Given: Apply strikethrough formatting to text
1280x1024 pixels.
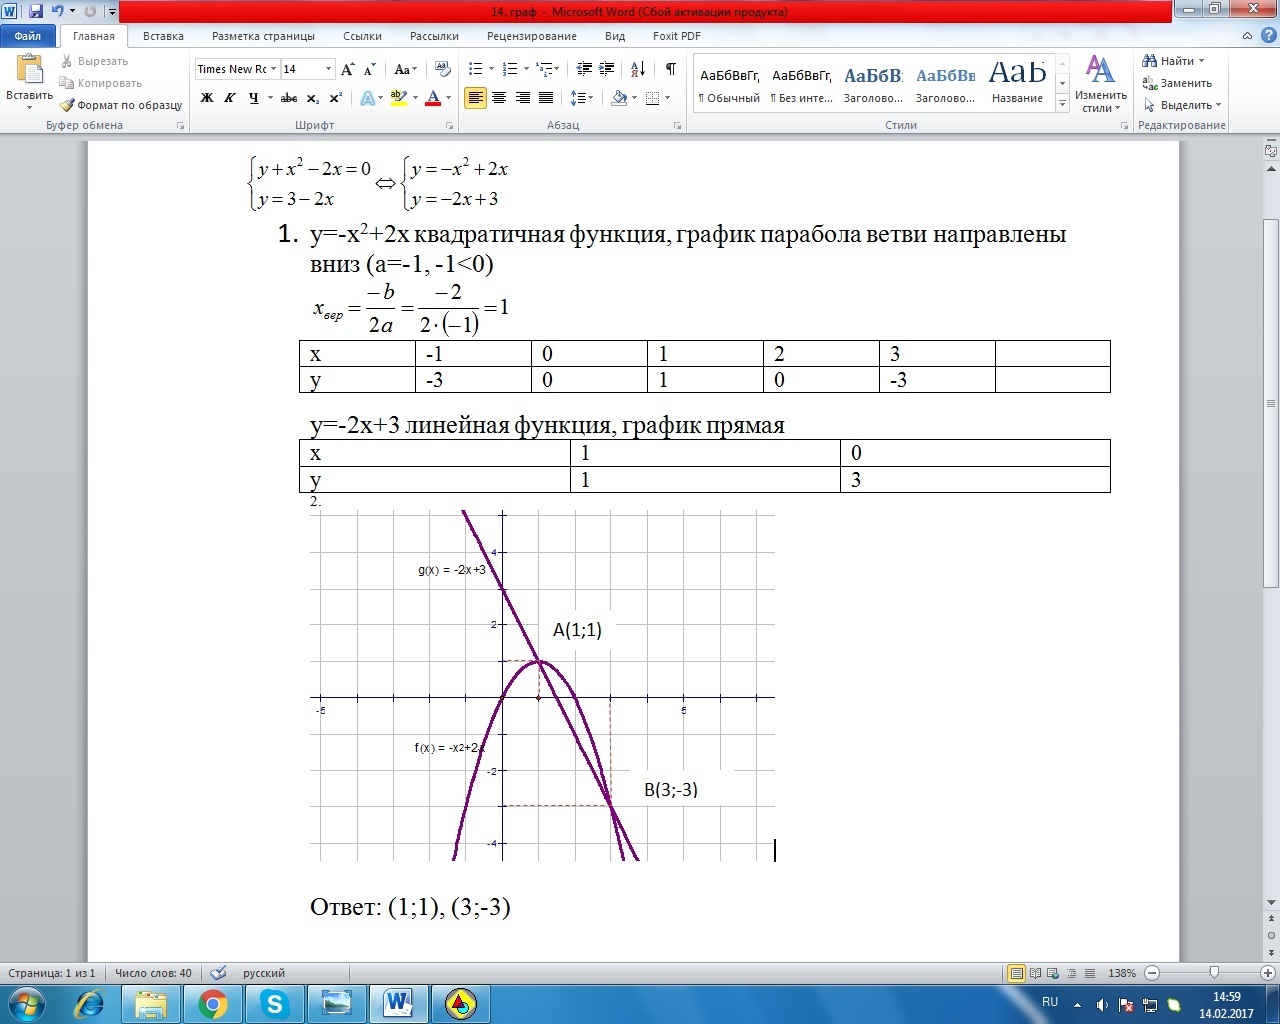Looking at the screenshot, I should pyautogui.click(x=289, y=98).
